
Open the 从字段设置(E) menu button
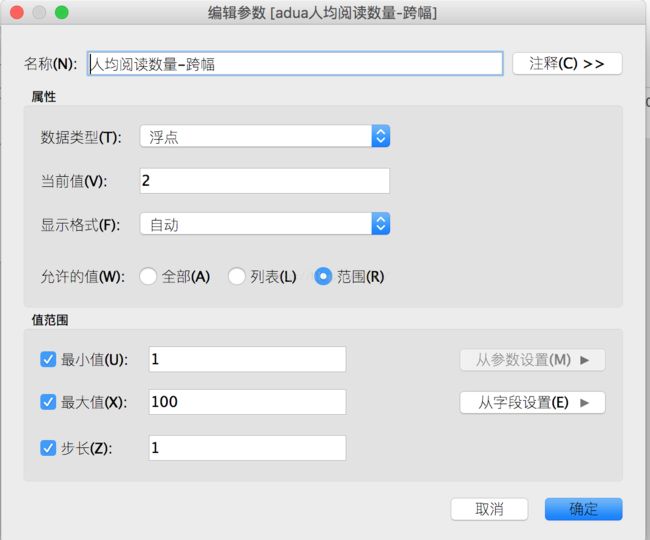click(532, 403)
